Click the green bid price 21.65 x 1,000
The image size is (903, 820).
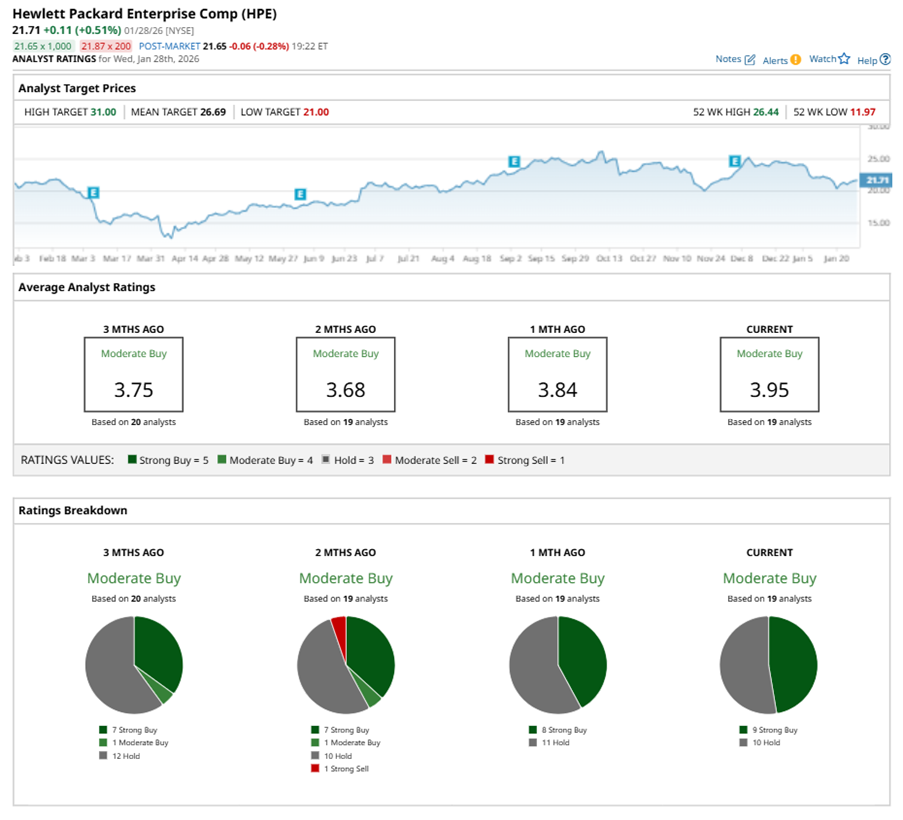[43, 47]
